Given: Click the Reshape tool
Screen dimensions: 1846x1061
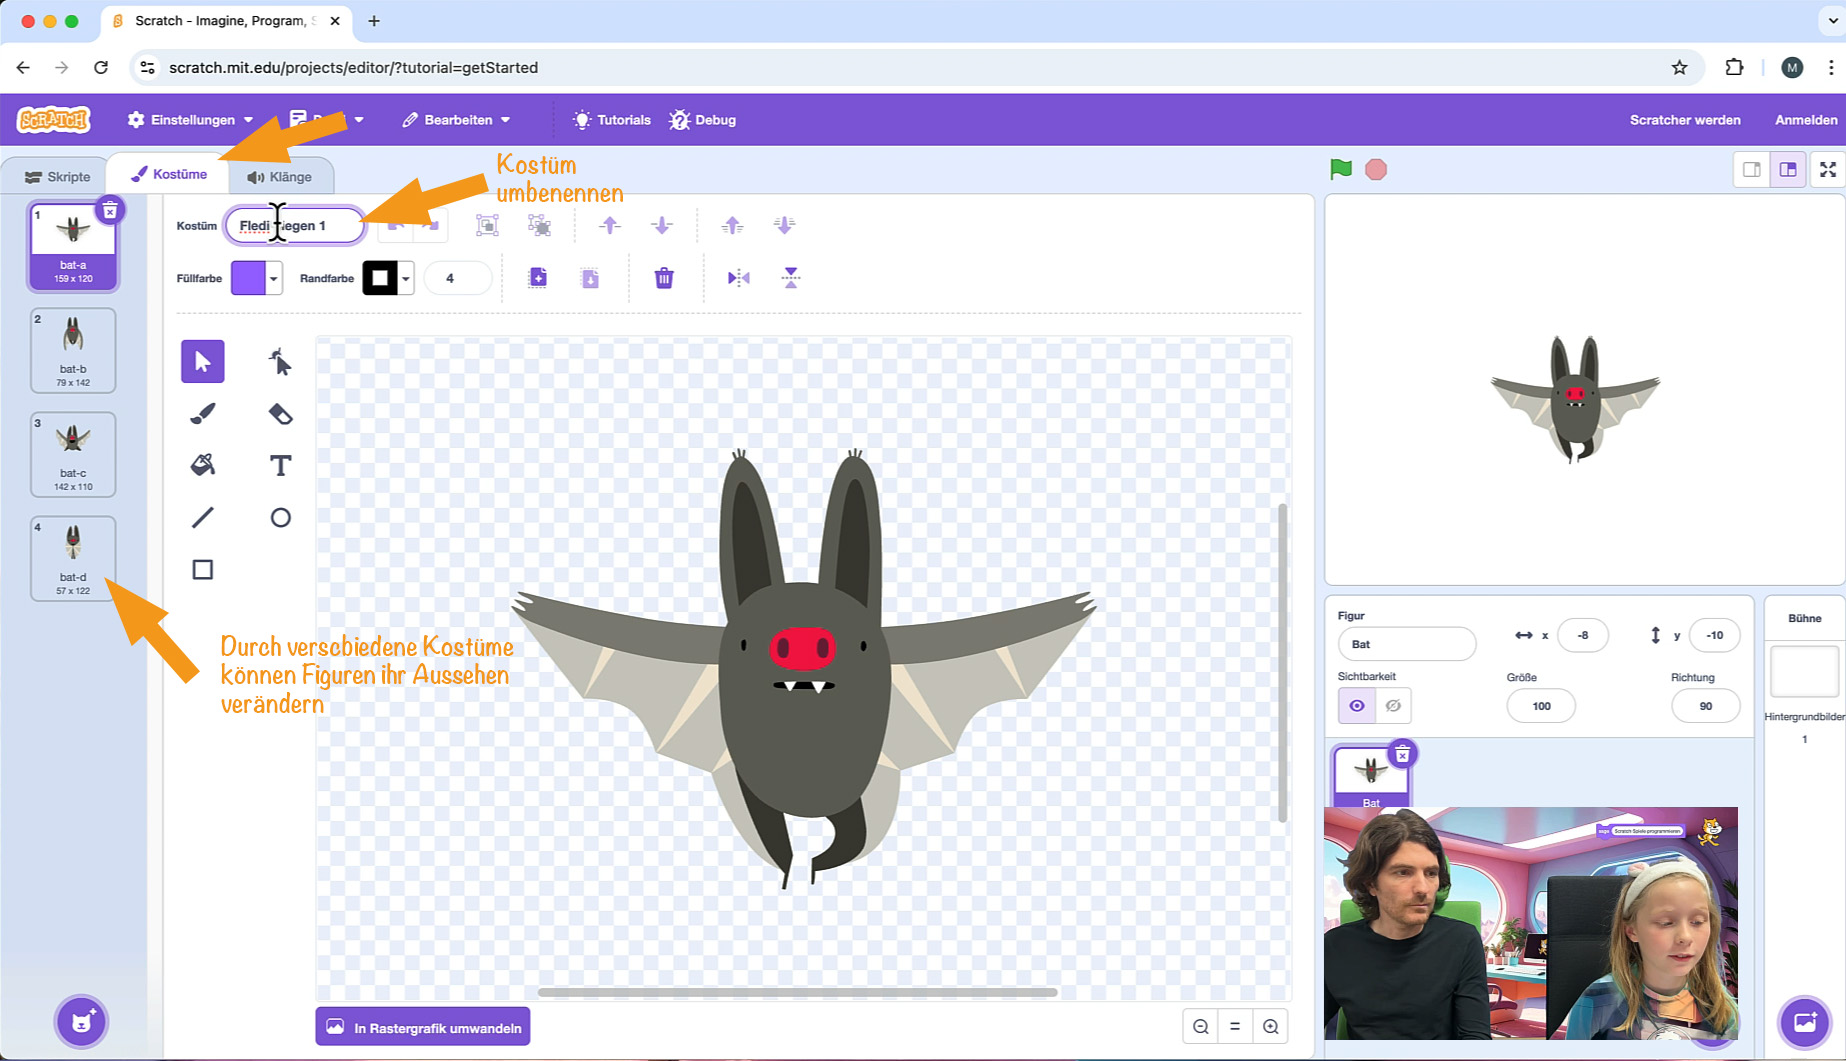Looking at the screenshot, I should tap(280, 361).
